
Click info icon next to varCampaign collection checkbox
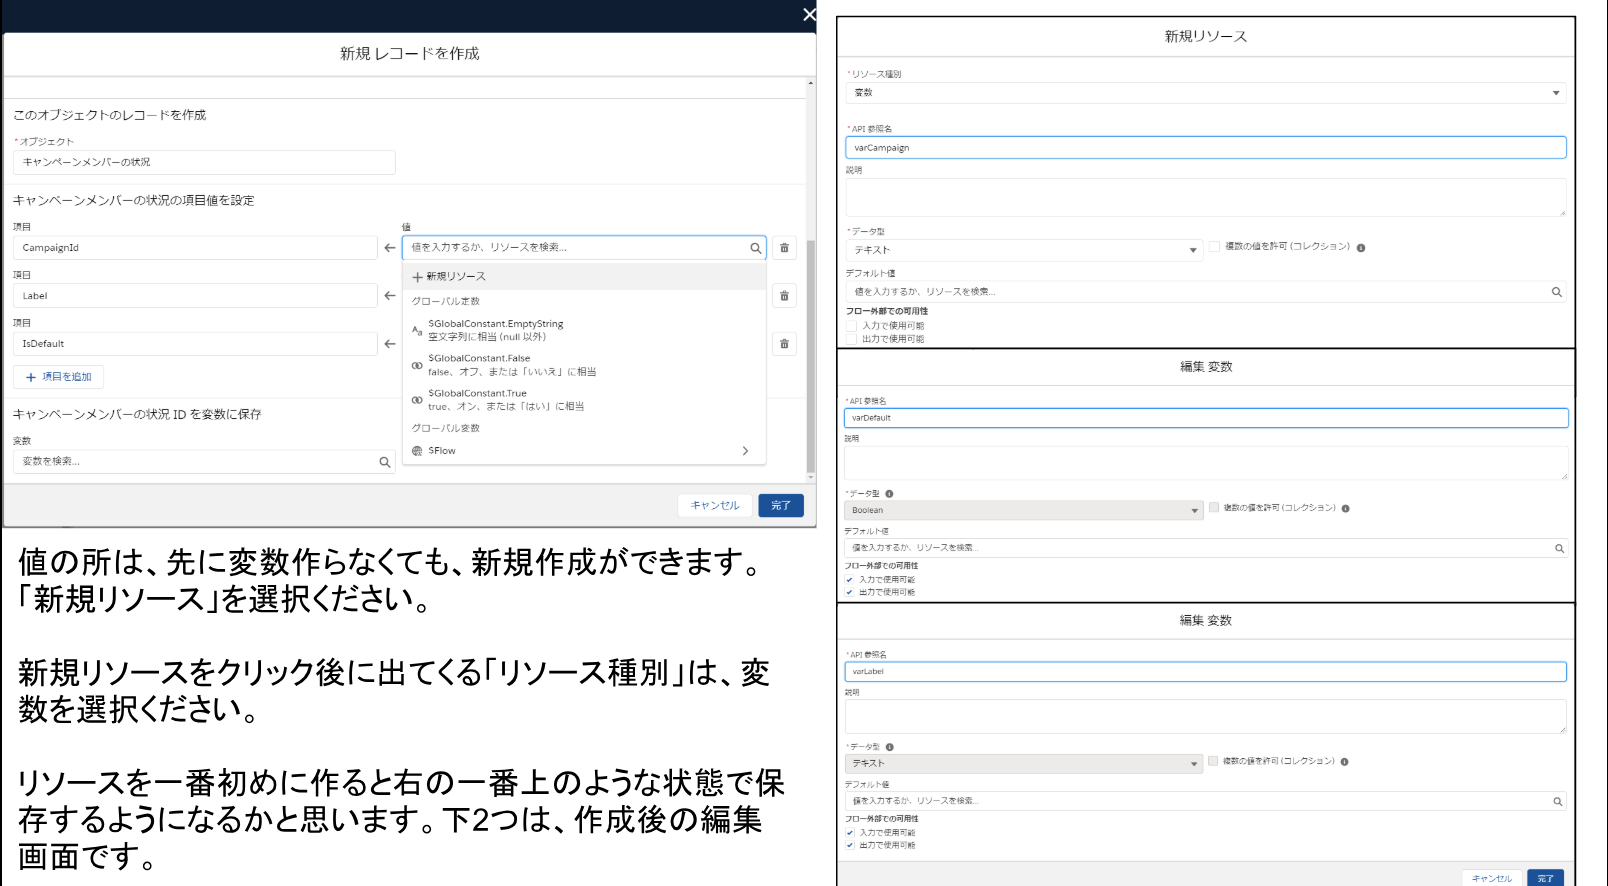[1361, 248]
